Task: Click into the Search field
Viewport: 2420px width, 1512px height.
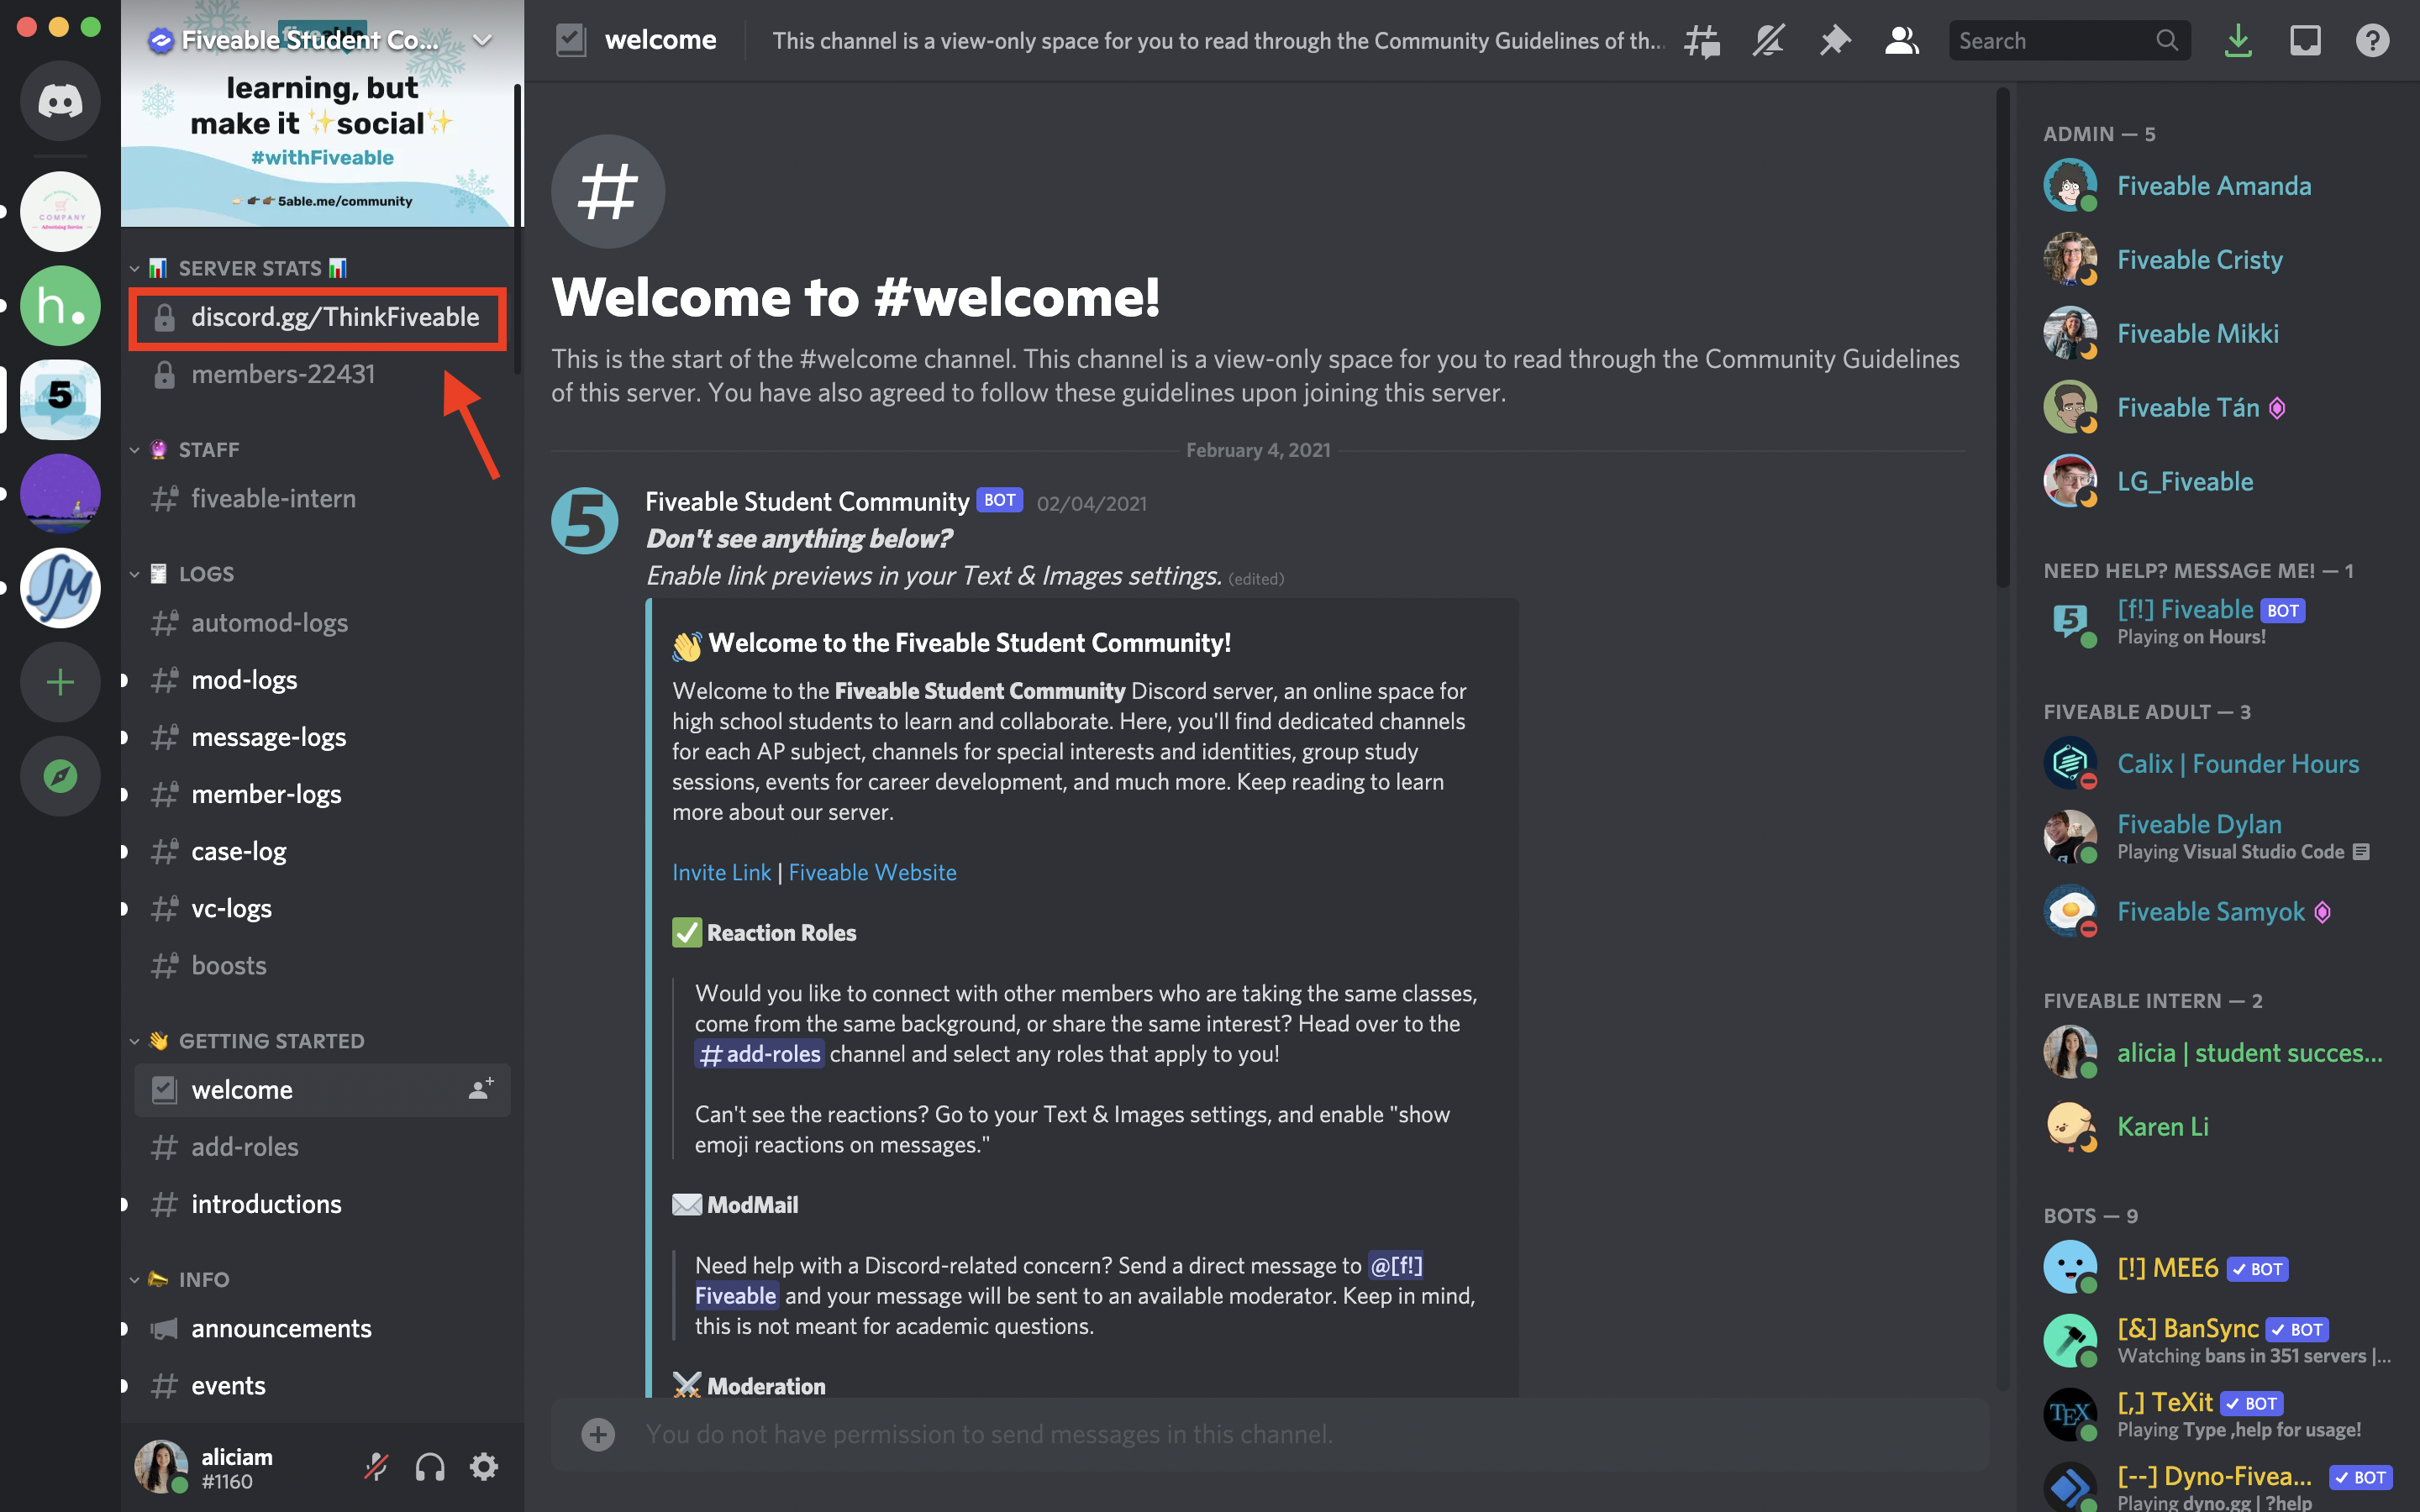Action: (2069, 41)
